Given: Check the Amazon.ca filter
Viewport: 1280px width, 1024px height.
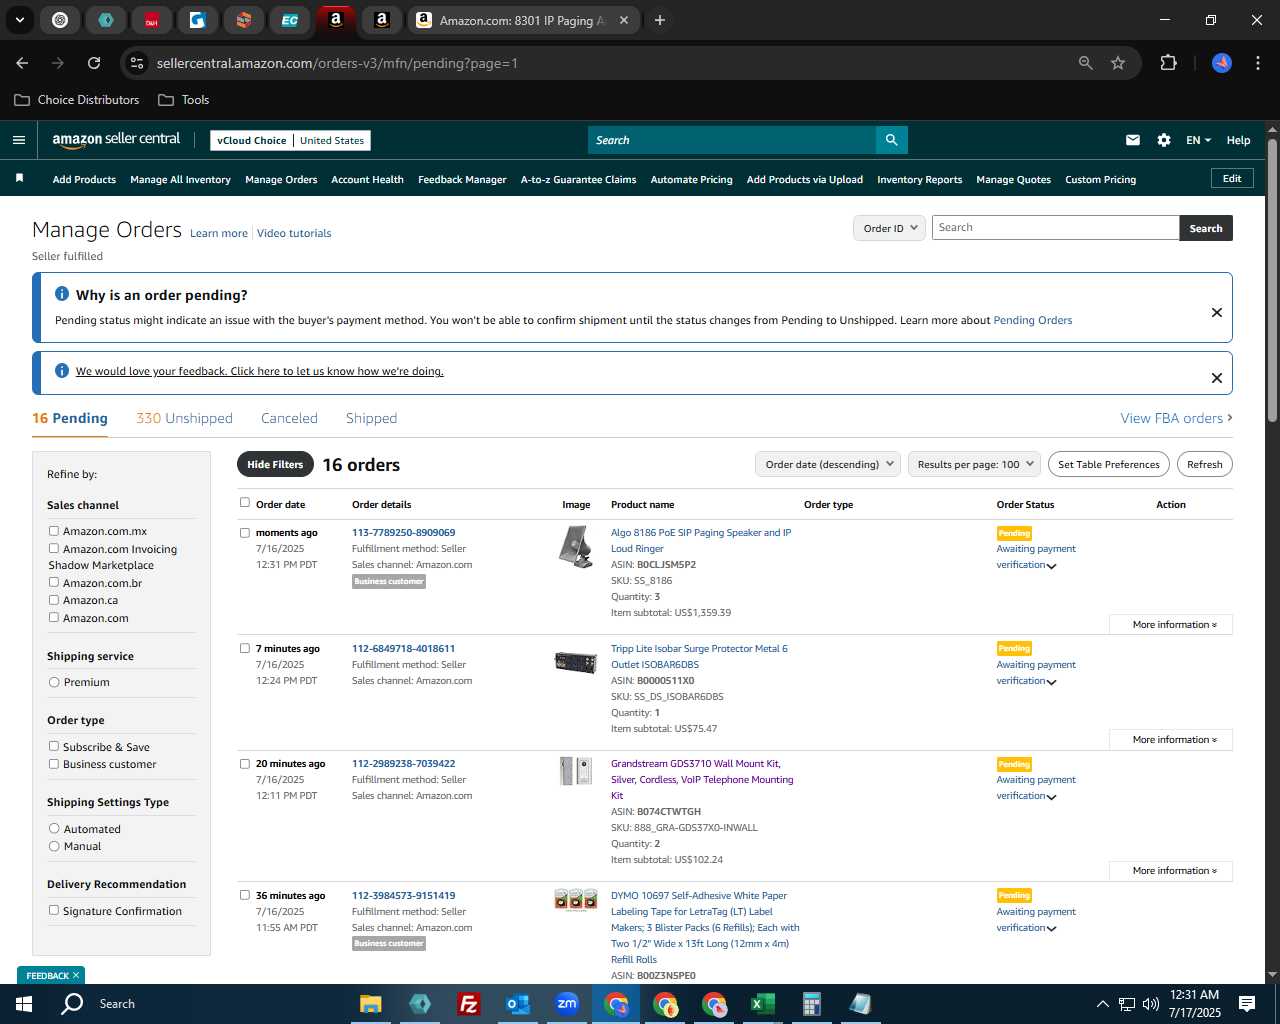Looking at the screenshot, I should tap(54, 600).
